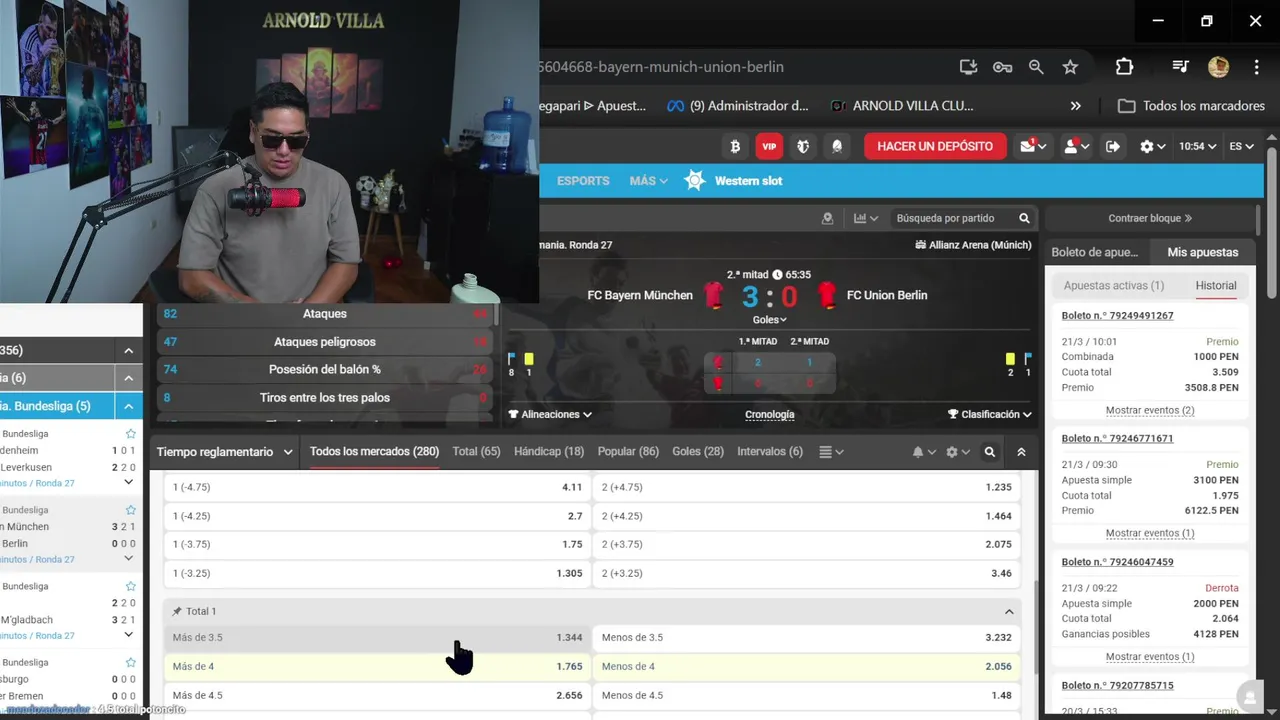Switch to Todos los mercados (280) tab
1280x720 pixels.
coord(374,452)
